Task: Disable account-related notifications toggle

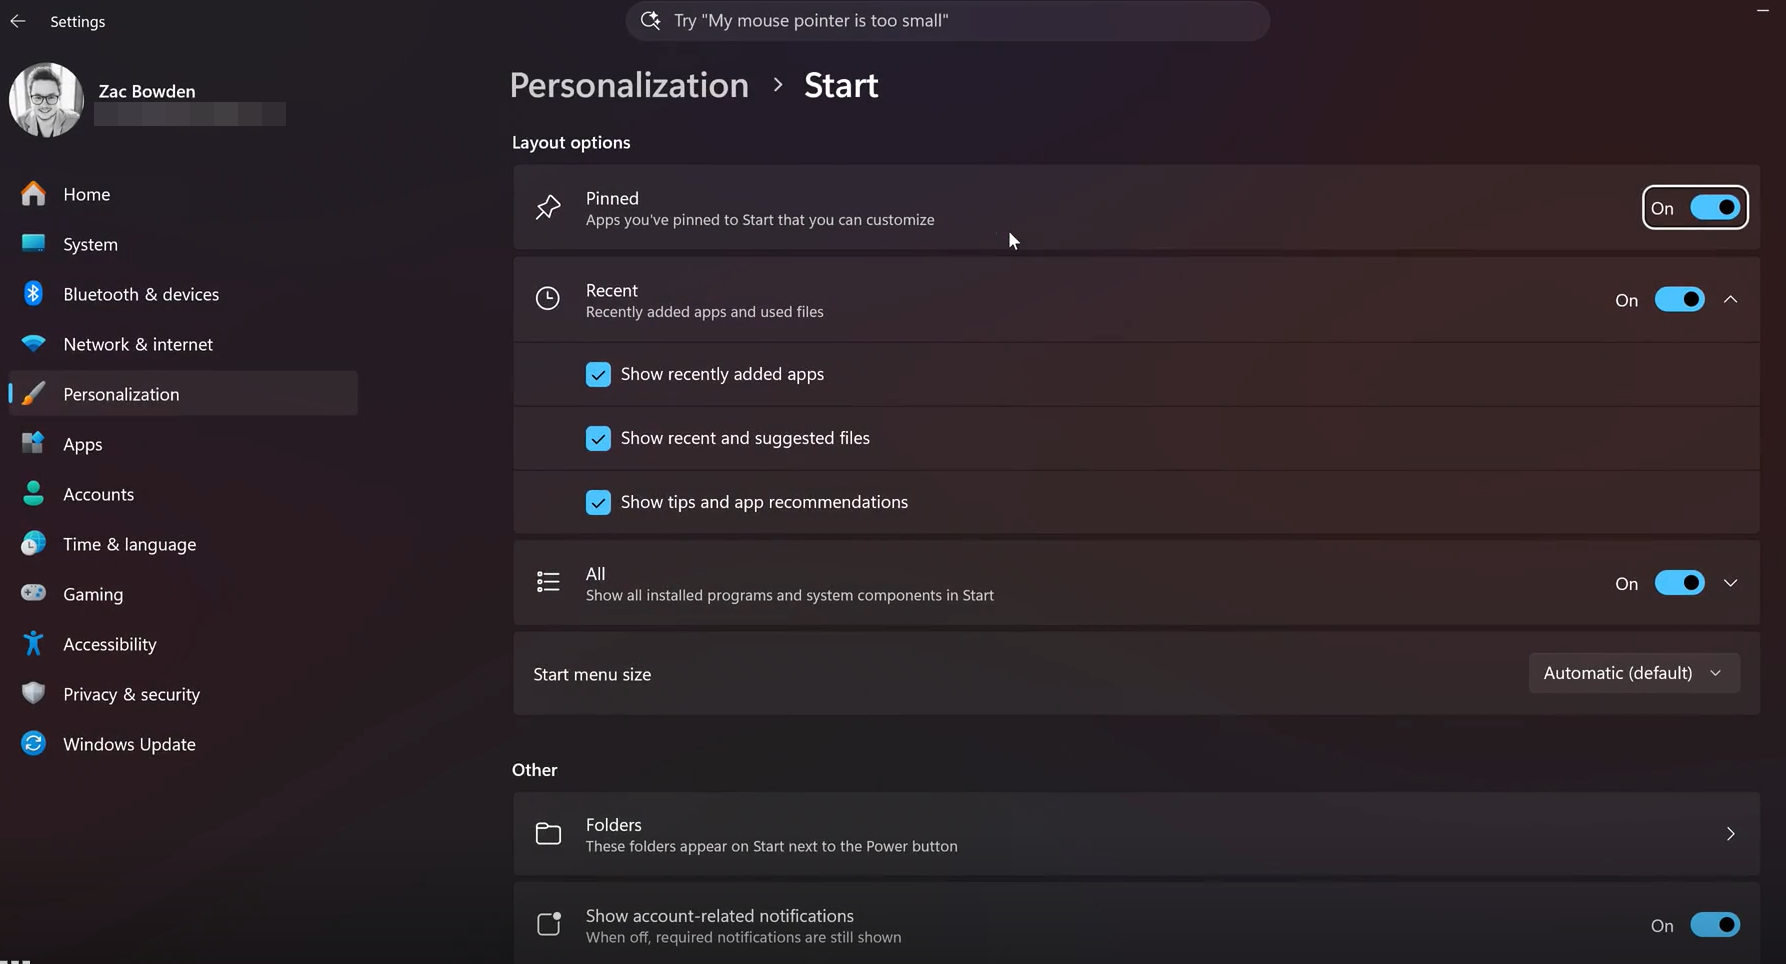Action: click(1715, 924)
